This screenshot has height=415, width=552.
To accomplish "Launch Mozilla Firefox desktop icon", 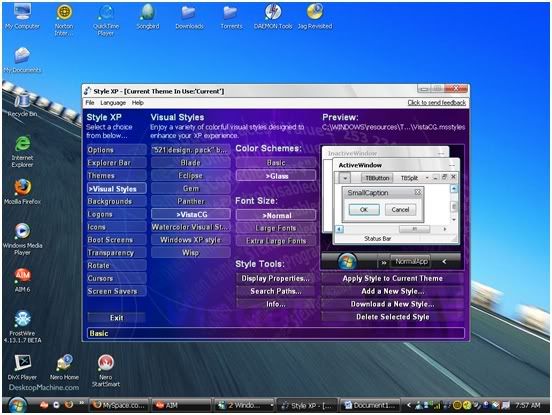I will (22, 192).
